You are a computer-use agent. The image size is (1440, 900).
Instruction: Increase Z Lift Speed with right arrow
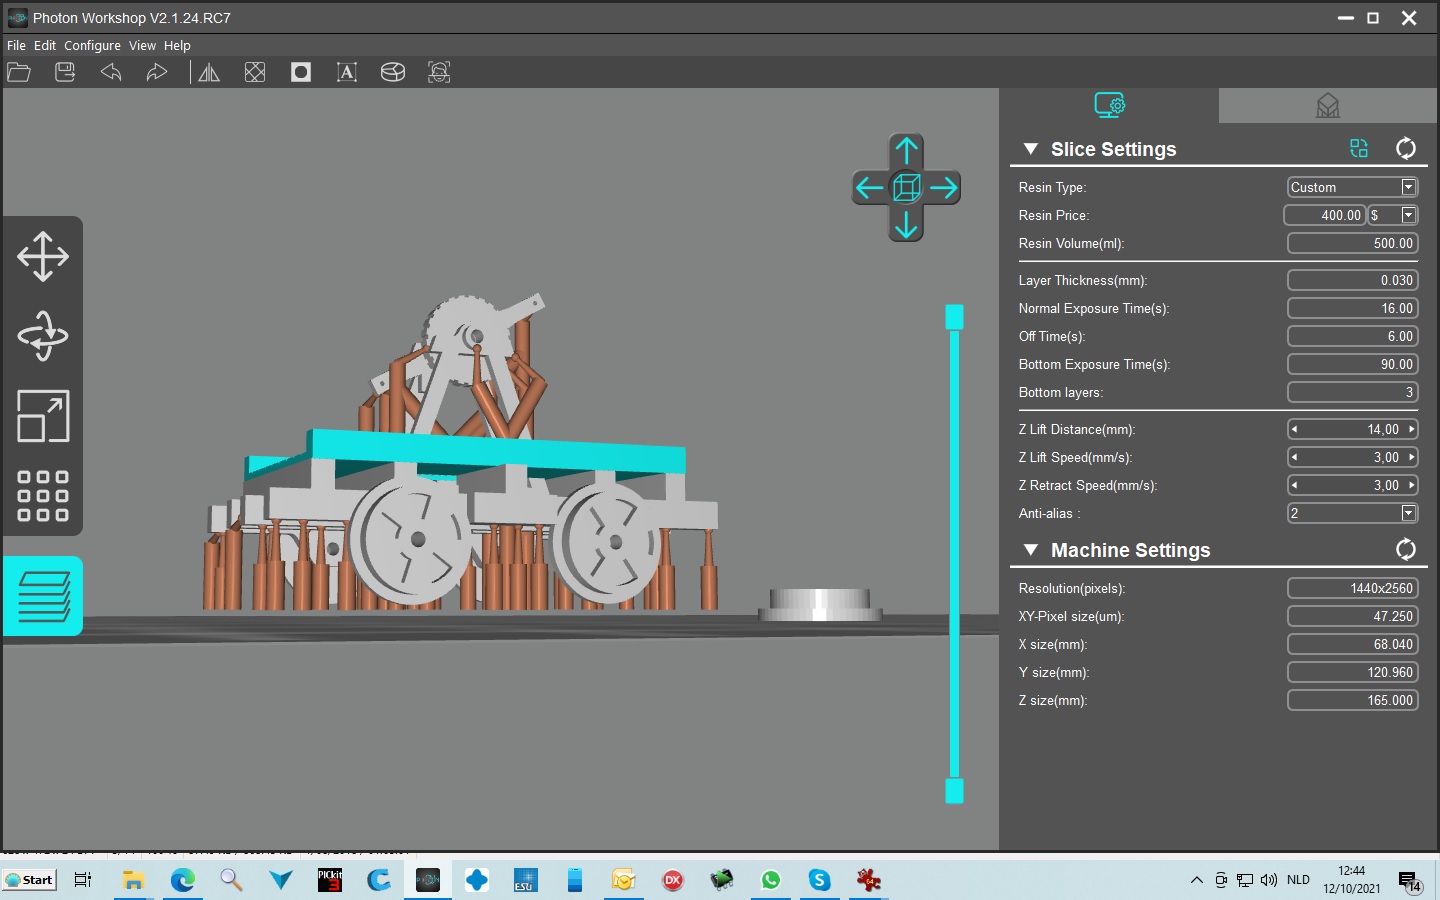tap(1411, 457)
